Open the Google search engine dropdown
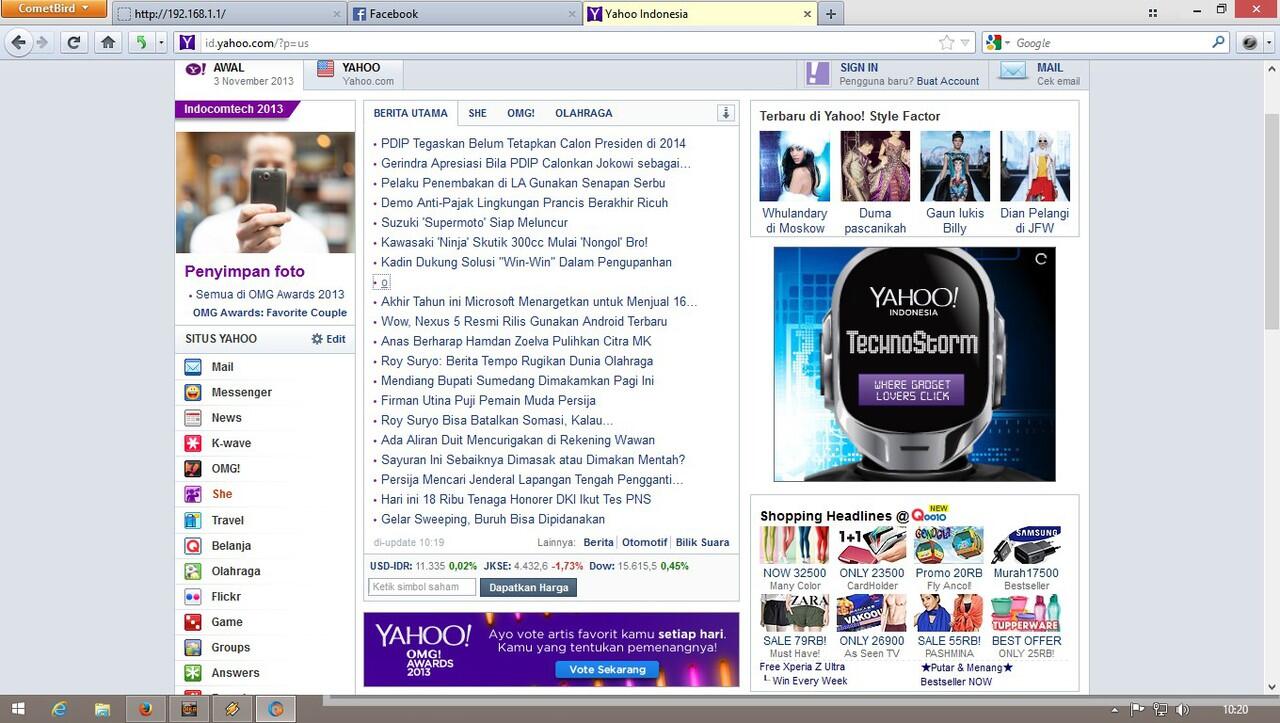 point(999,43)
